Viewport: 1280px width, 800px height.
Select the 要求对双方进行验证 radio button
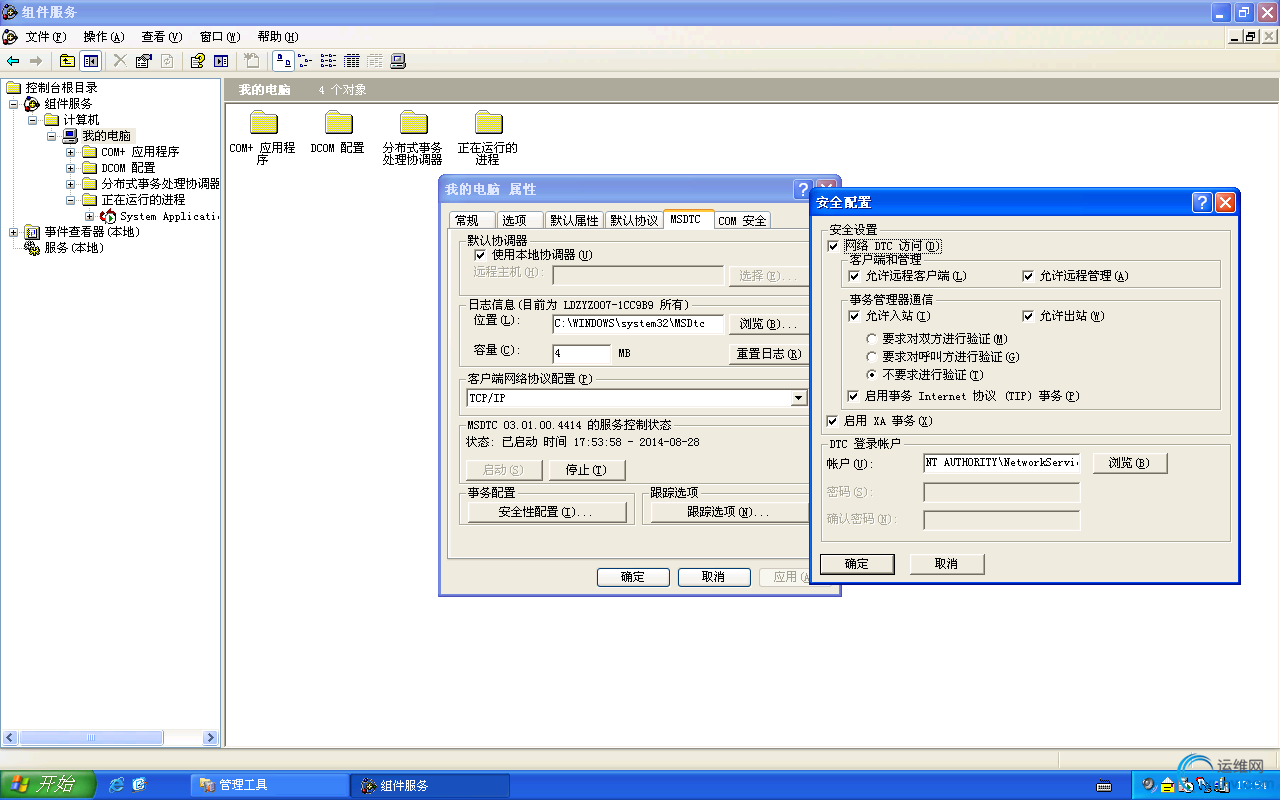coord(872,339)
